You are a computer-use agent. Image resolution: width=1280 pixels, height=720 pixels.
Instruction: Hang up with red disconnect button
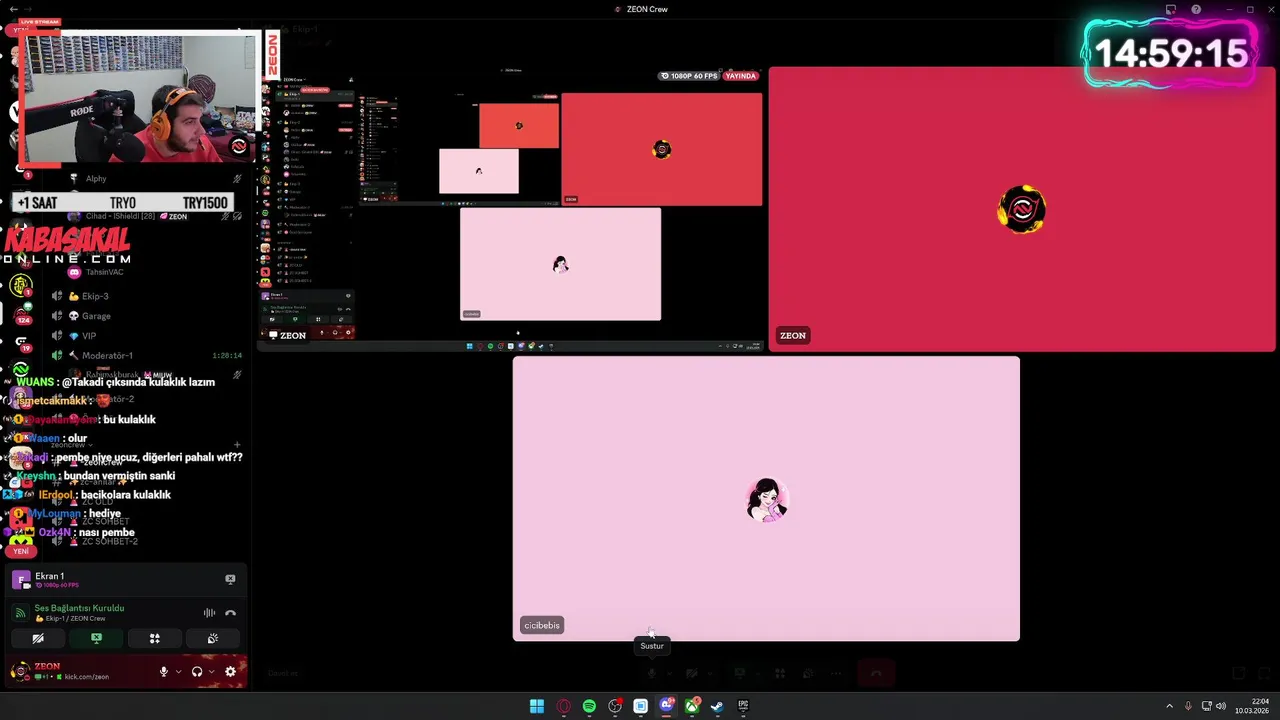point(876,673)
